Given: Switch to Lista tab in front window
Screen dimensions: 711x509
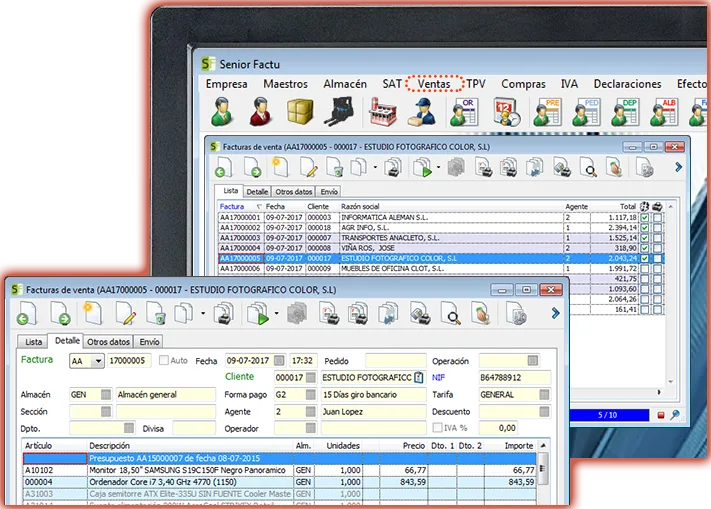Looking at the screenshot, I should [x=34, y=342].
